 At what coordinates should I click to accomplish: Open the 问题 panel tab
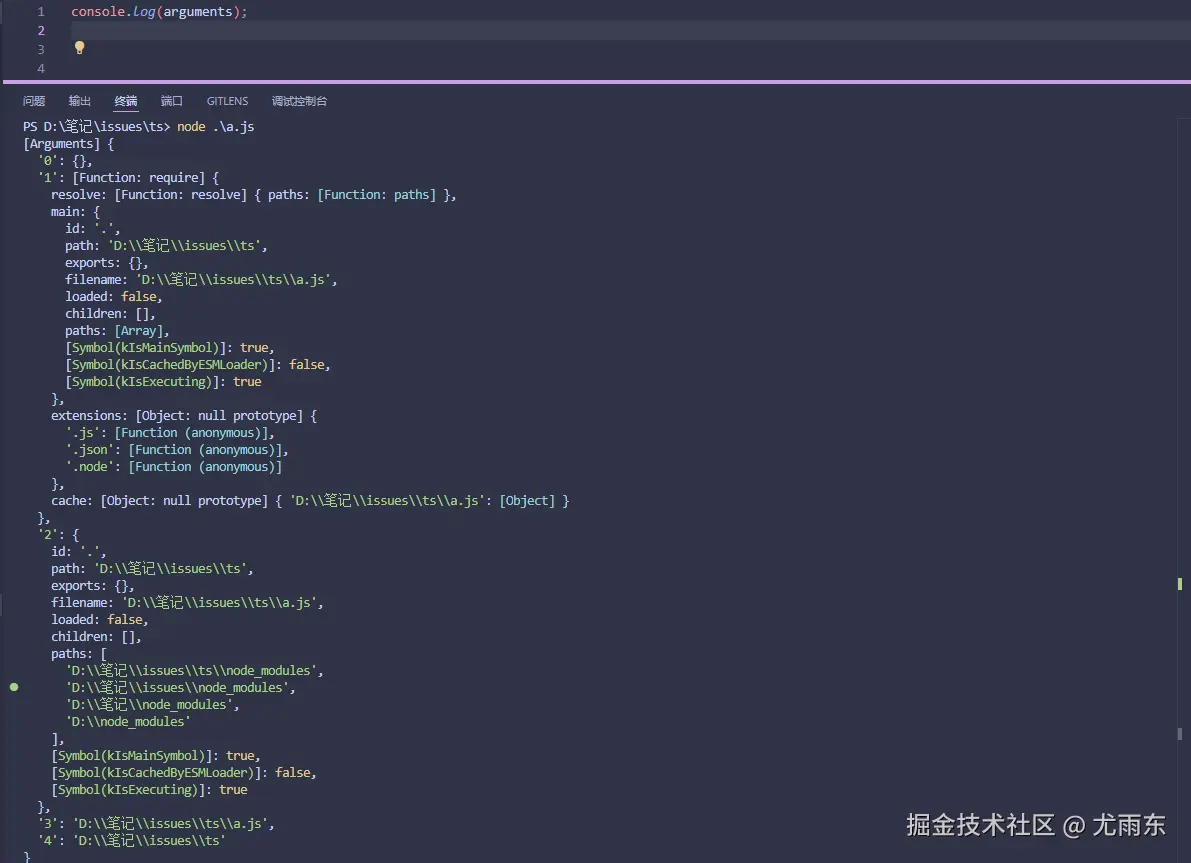pos(33,101)
